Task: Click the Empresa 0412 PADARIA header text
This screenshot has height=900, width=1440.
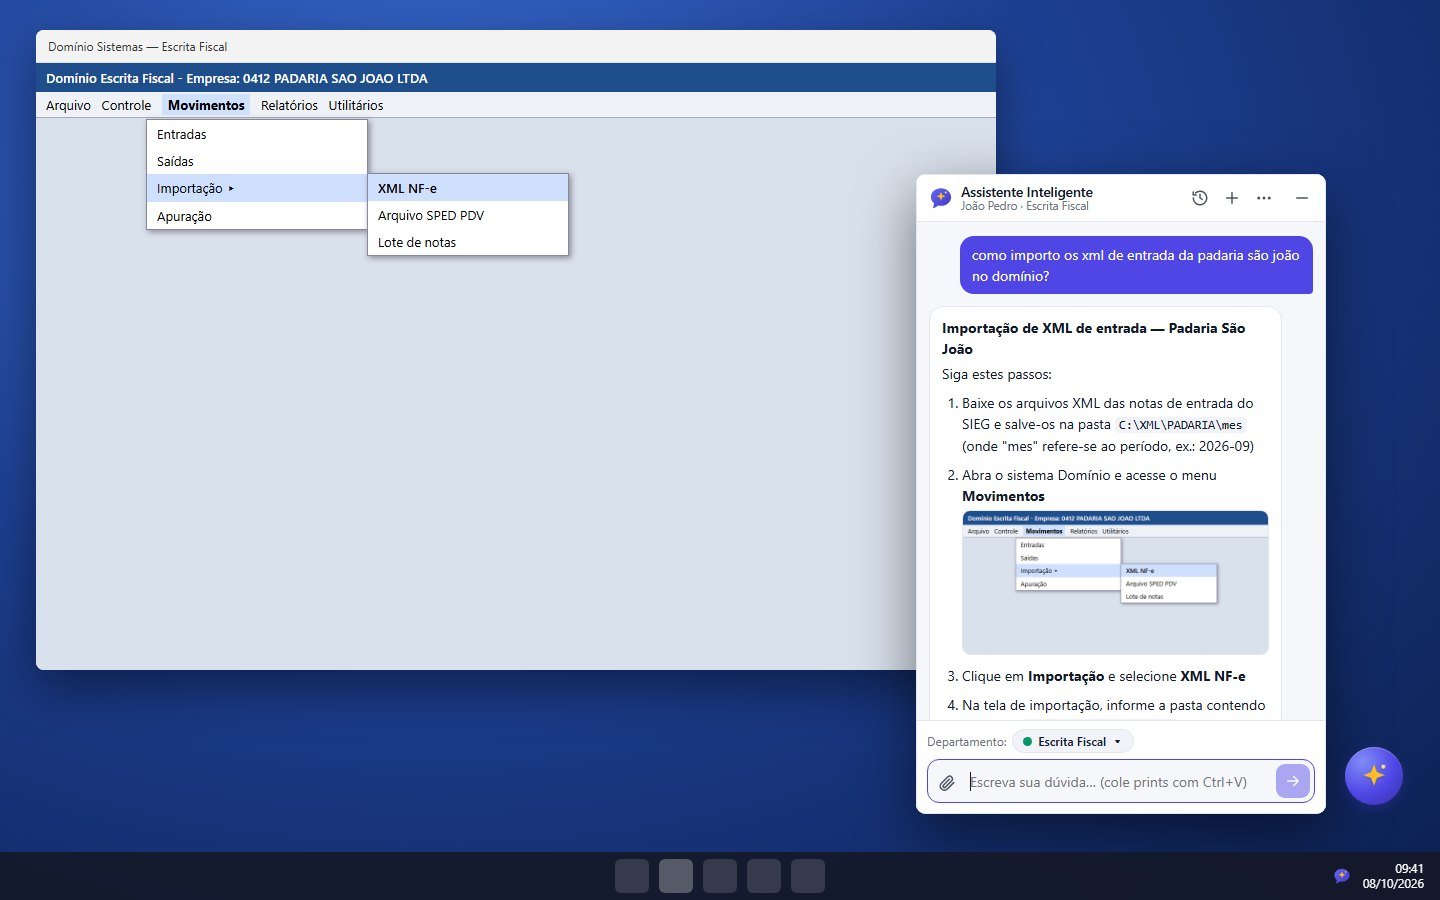Action: pyautogui.click(x=237, y=78)
